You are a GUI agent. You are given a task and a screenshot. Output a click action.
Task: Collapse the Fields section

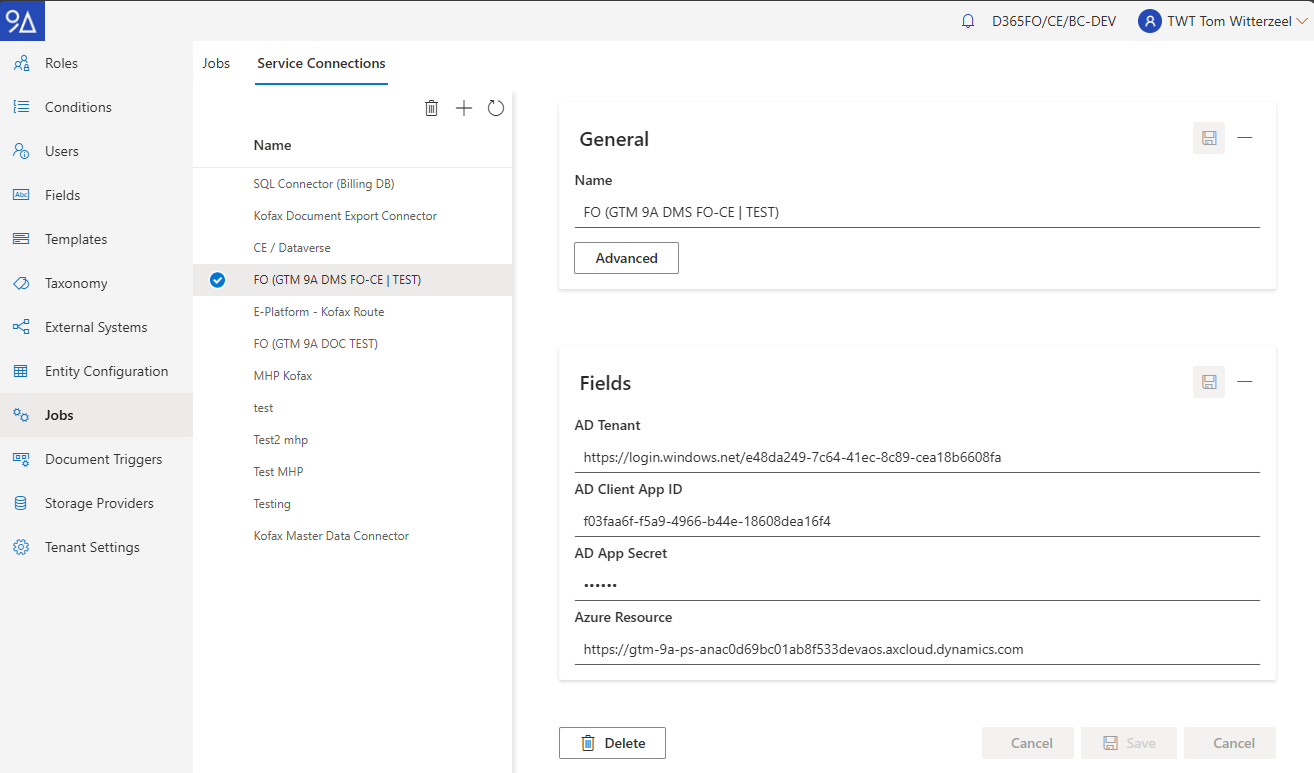tap(1245, 382)
